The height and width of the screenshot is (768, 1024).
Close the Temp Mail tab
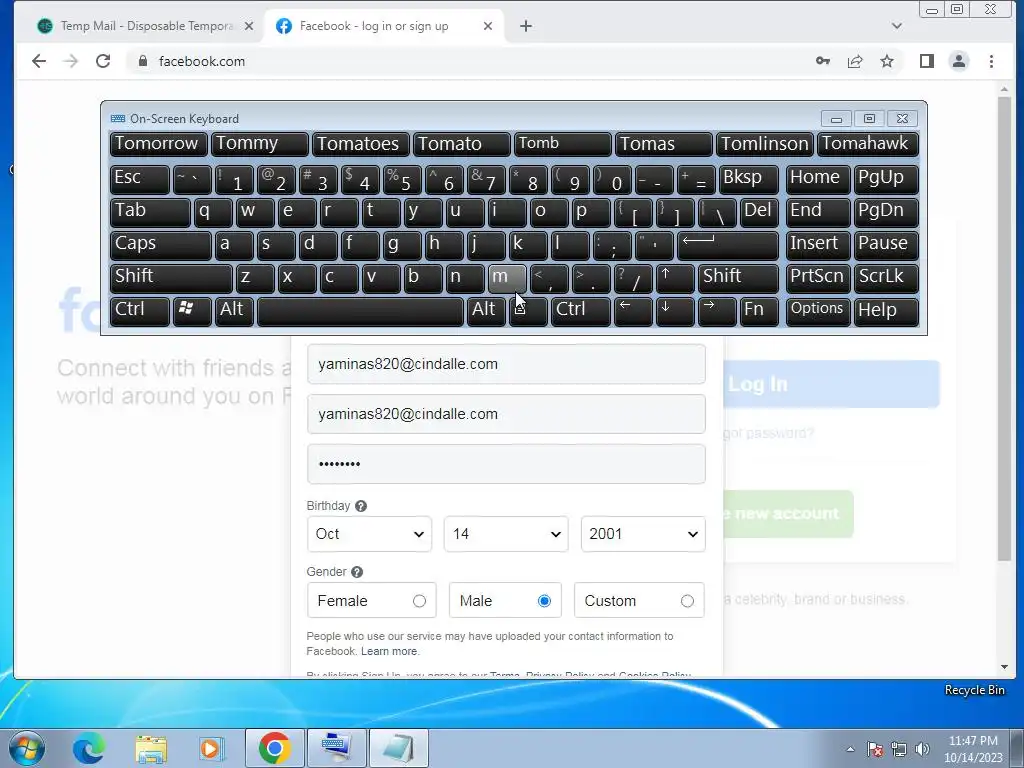tap(249, 26)
